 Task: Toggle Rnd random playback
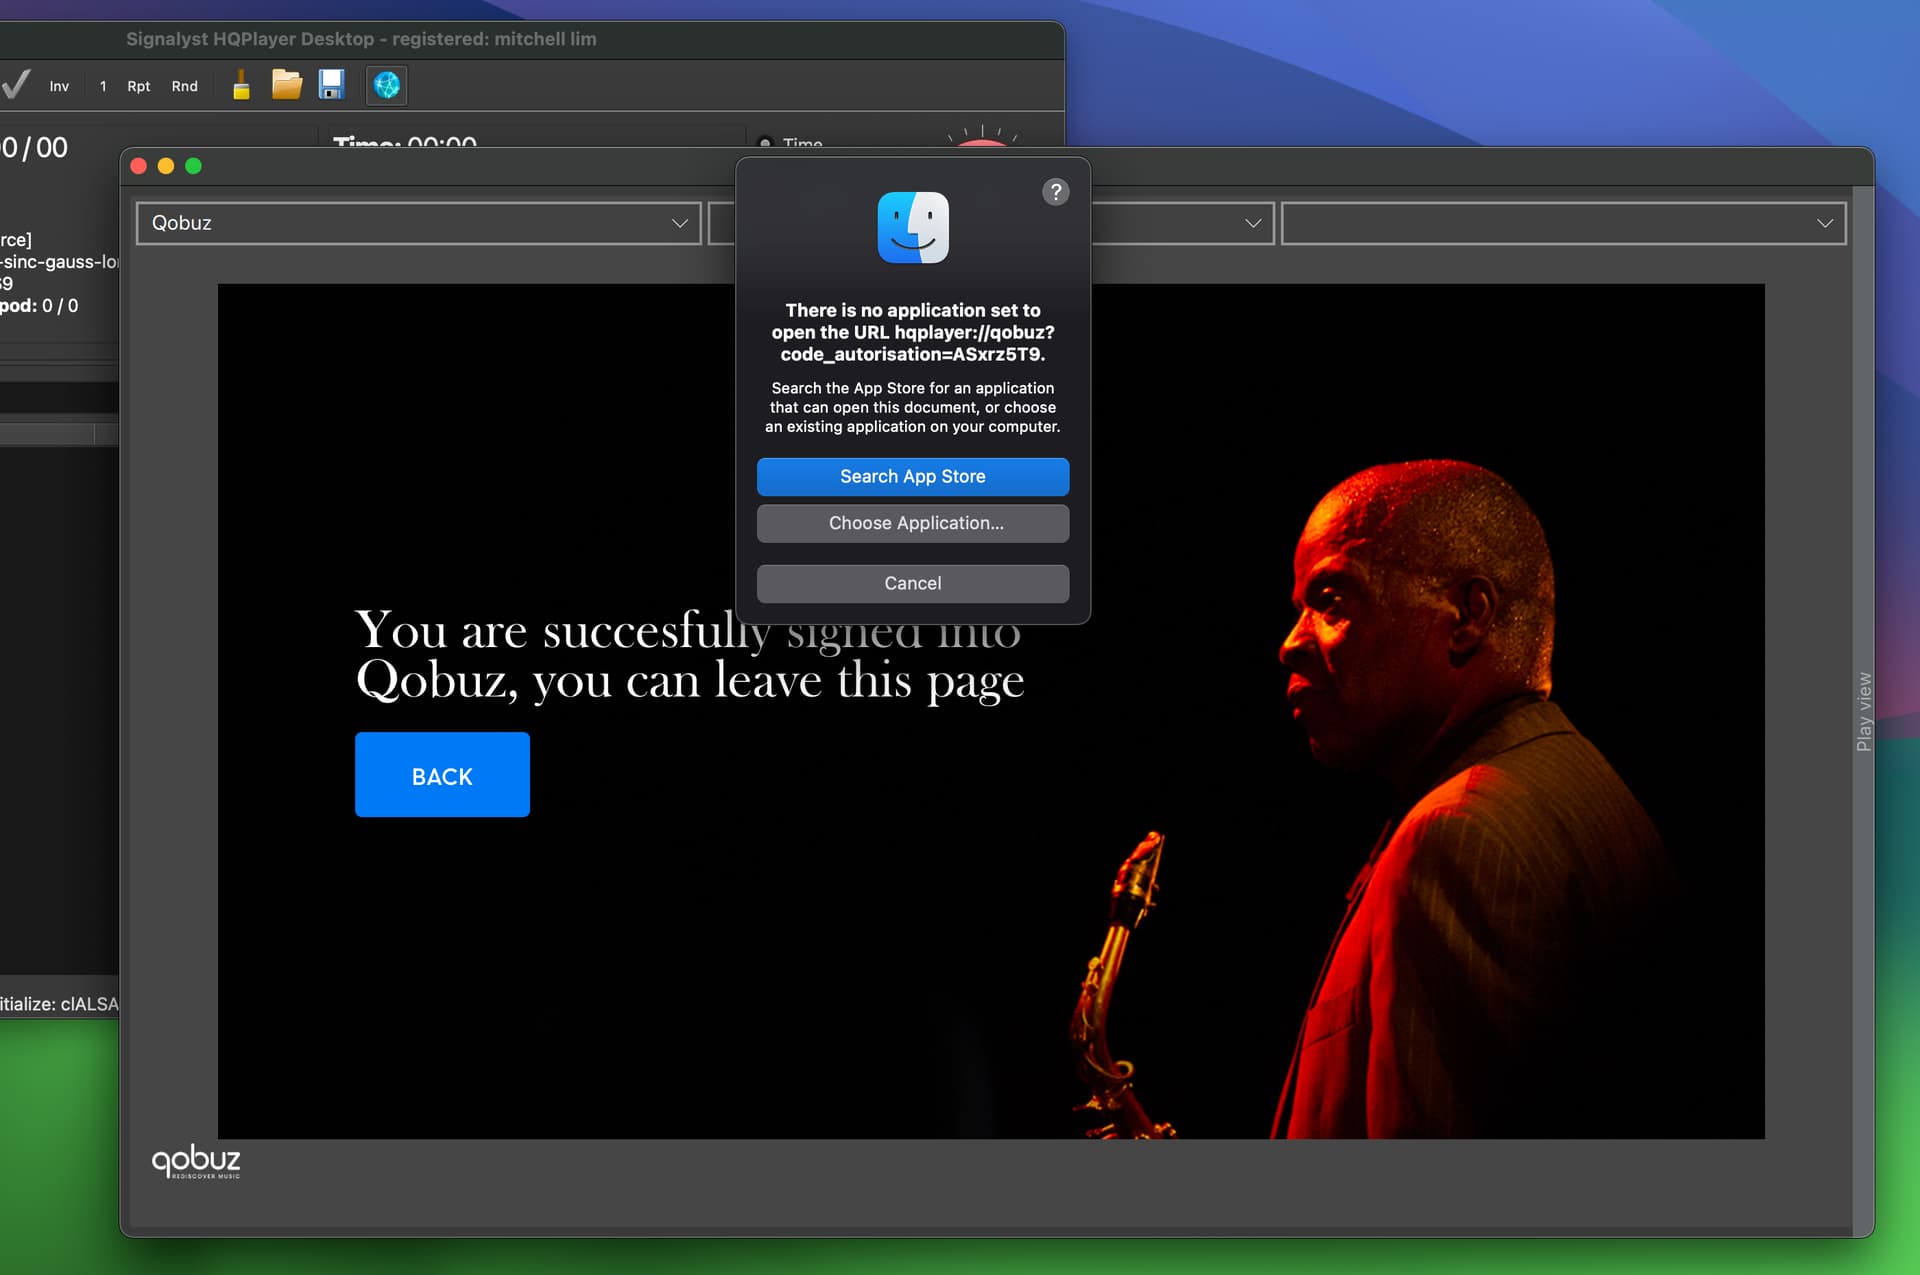(x=184, y=86)
